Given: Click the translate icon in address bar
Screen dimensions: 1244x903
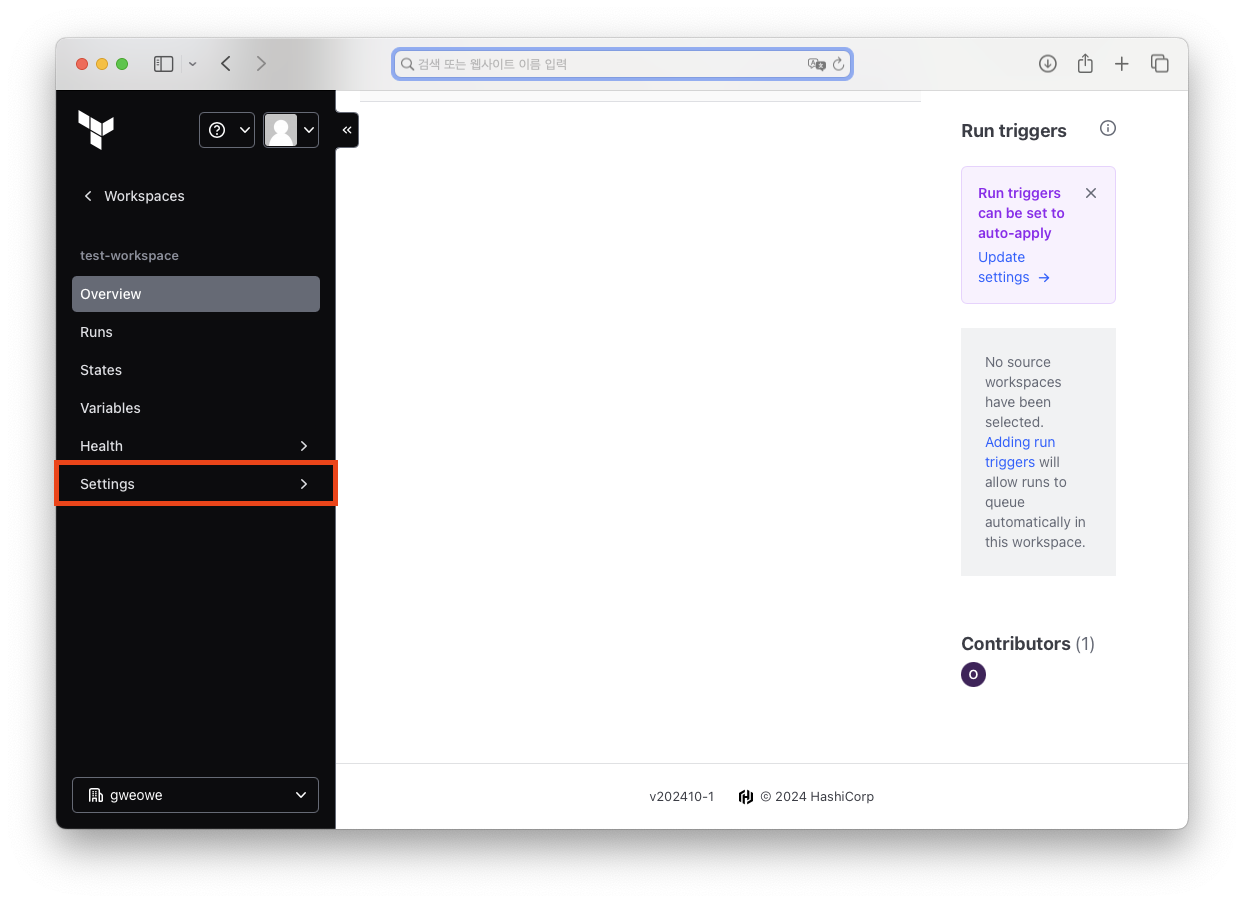Looking at the screenshot, I should [x=816, y=64].
